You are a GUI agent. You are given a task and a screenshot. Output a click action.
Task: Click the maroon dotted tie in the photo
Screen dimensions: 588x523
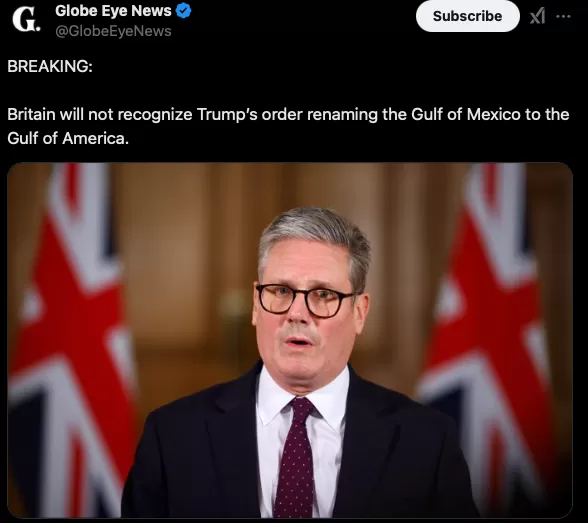[296, 457]
